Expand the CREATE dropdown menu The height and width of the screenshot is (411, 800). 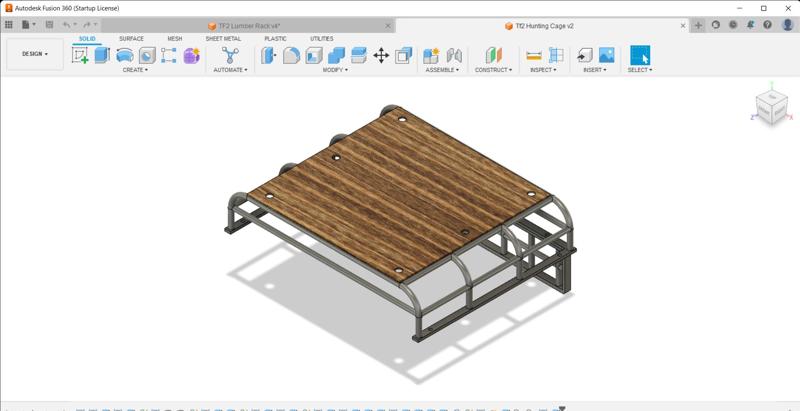pos(135,70)
